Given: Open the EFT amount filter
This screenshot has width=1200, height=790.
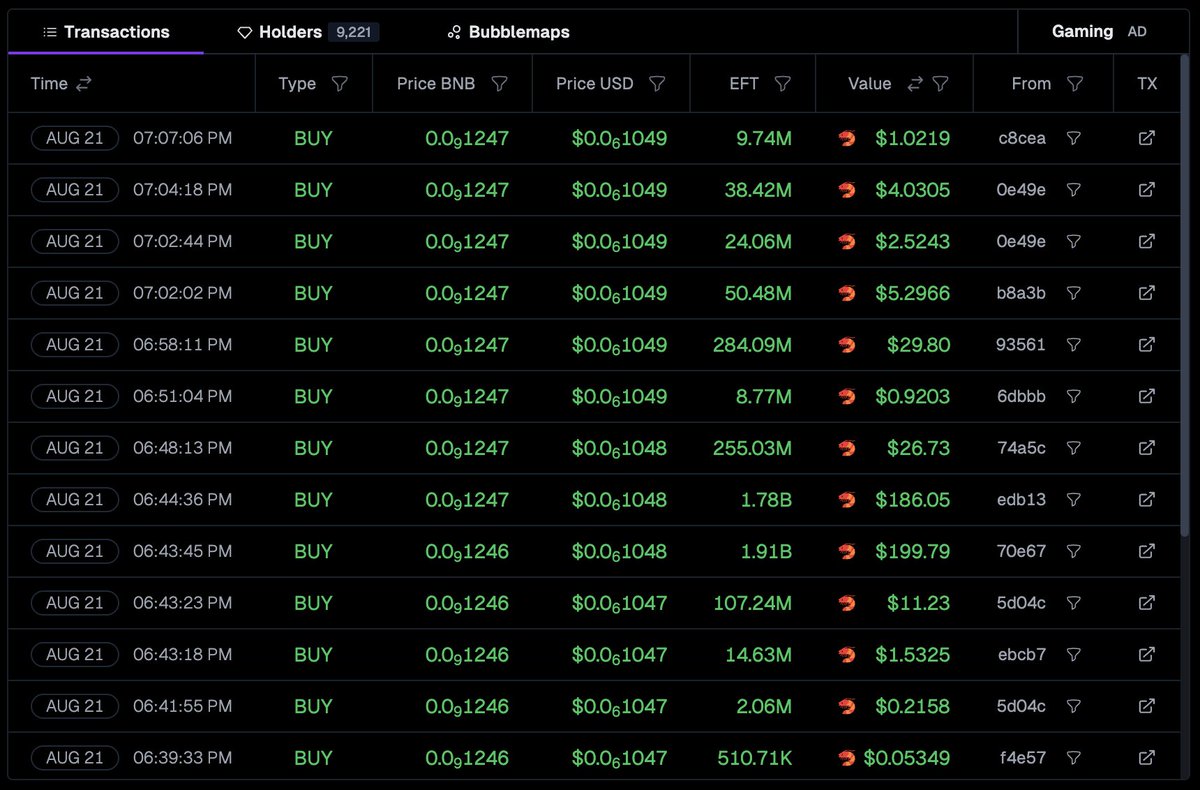Looking at the screenshot, I should 783,84.
